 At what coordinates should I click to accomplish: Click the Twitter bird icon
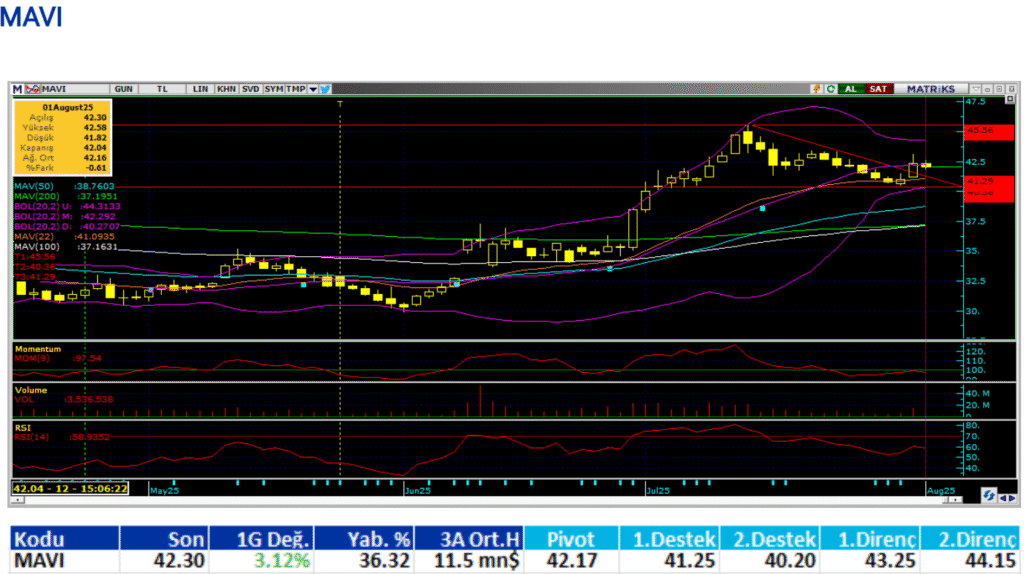click(x=325, y=89)
